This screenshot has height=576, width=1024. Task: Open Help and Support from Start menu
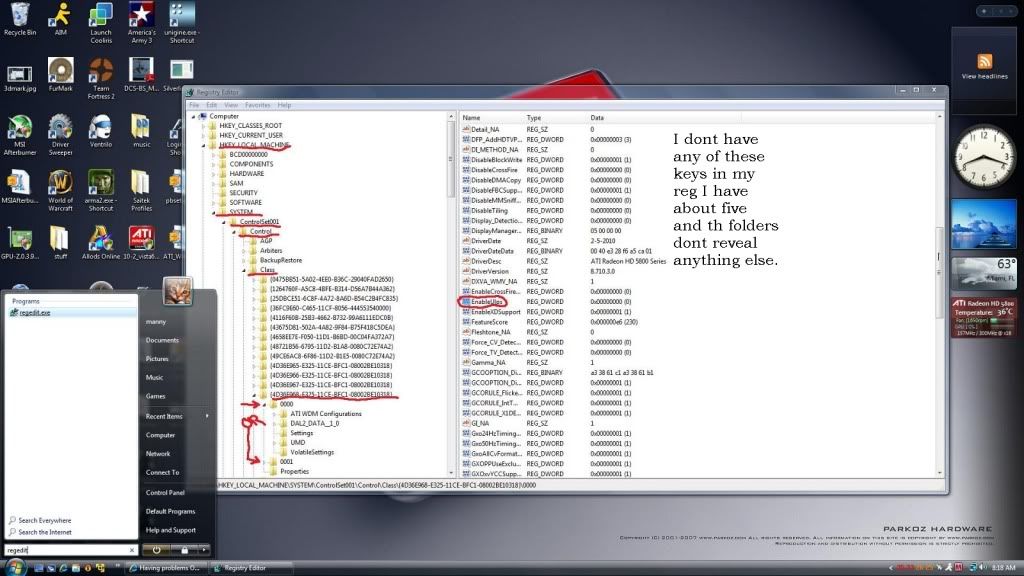(170, 530)
